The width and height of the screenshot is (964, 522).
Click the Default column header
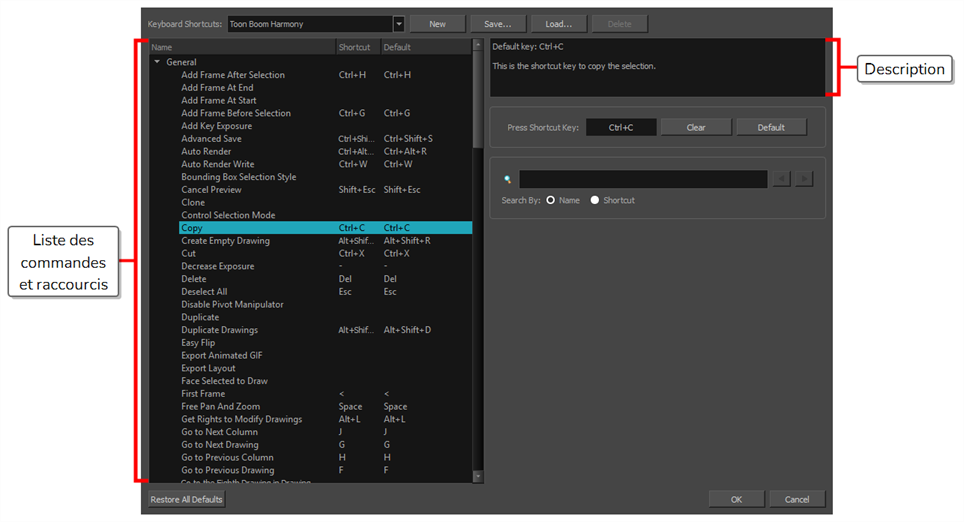426,47
